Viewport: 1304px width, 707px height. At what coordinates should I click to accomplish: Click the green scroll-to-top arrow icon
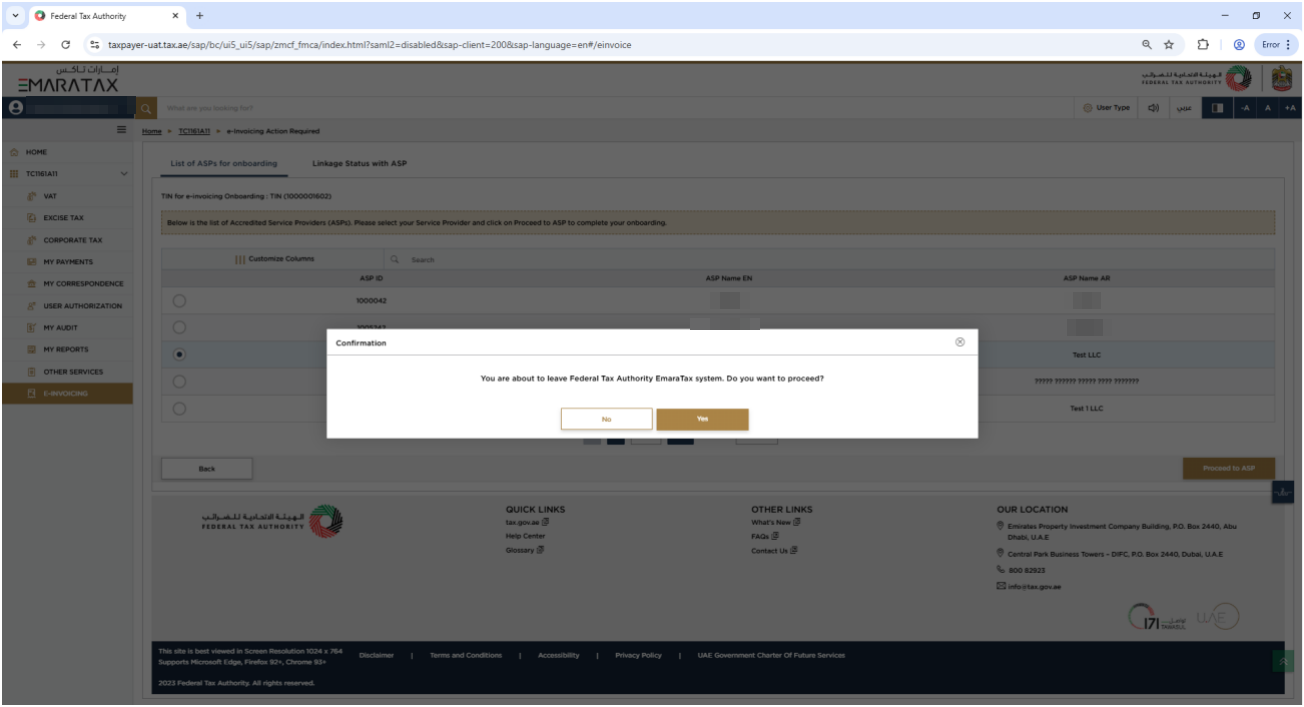tap(1283, 661)
